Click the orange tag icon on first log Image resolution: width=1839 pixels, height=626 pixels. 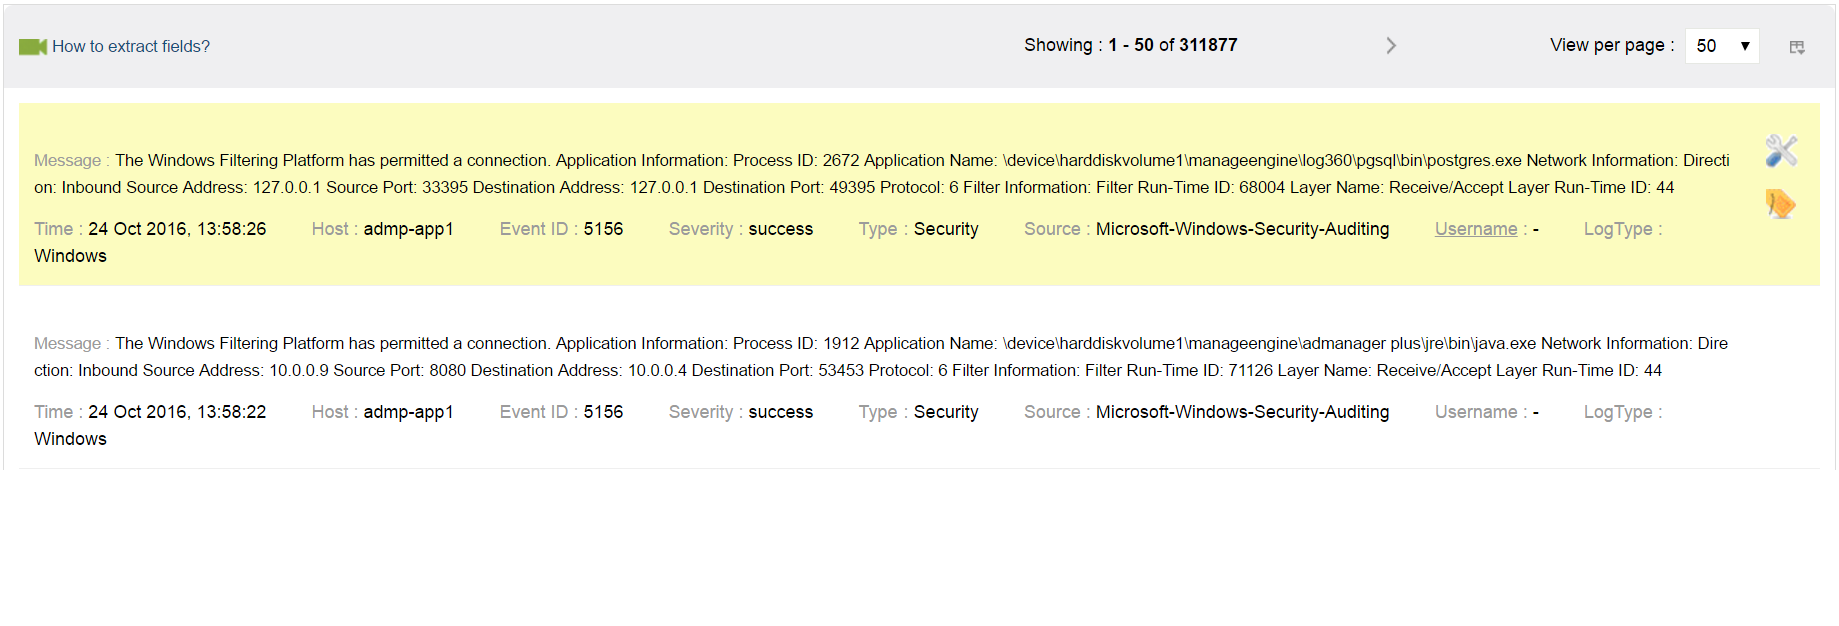coord(1780,204)
